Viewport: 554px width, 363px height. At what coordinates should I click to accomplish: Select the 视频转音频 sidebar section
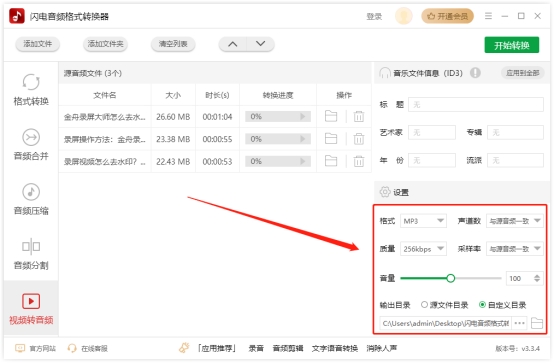31,309
